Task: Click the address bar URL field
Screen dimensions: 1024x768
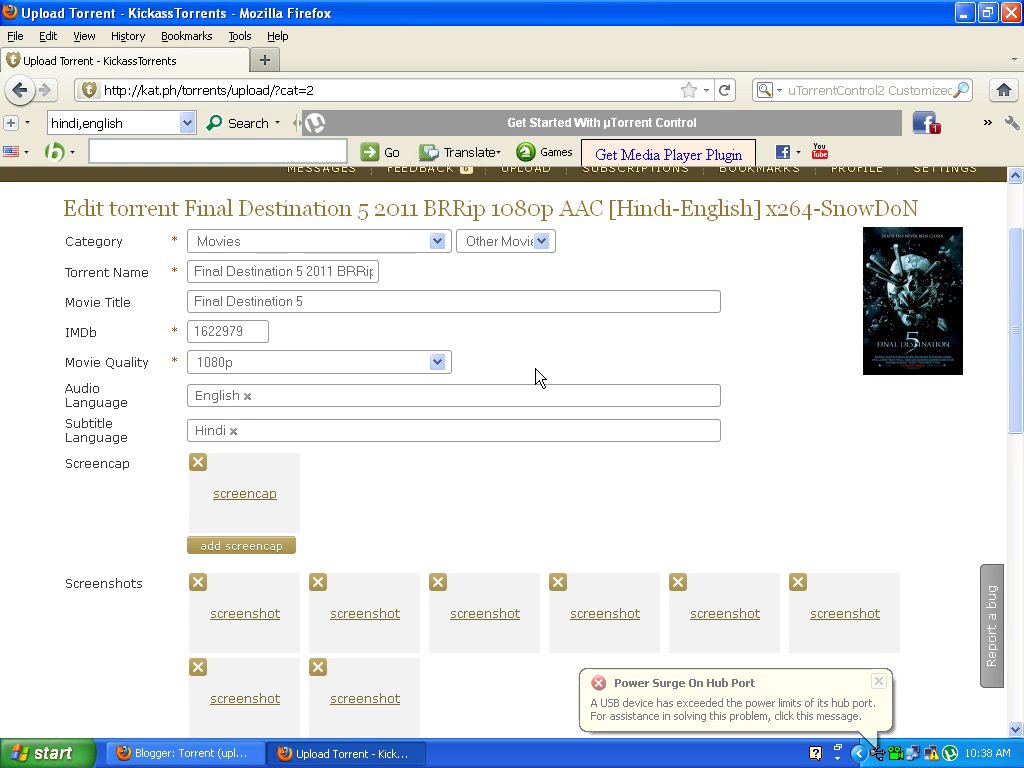Action: [389, 90]
